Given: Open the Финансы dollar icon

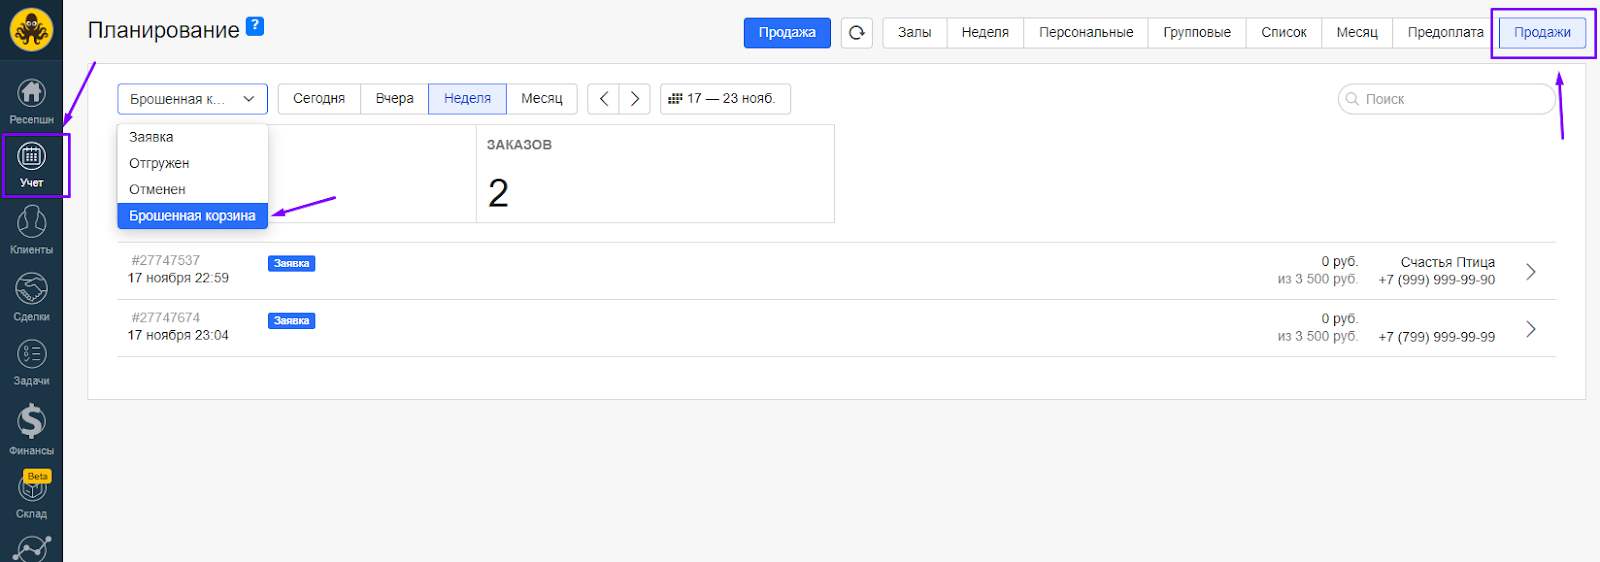Looking at the screenshot, I should click(31, 428).
